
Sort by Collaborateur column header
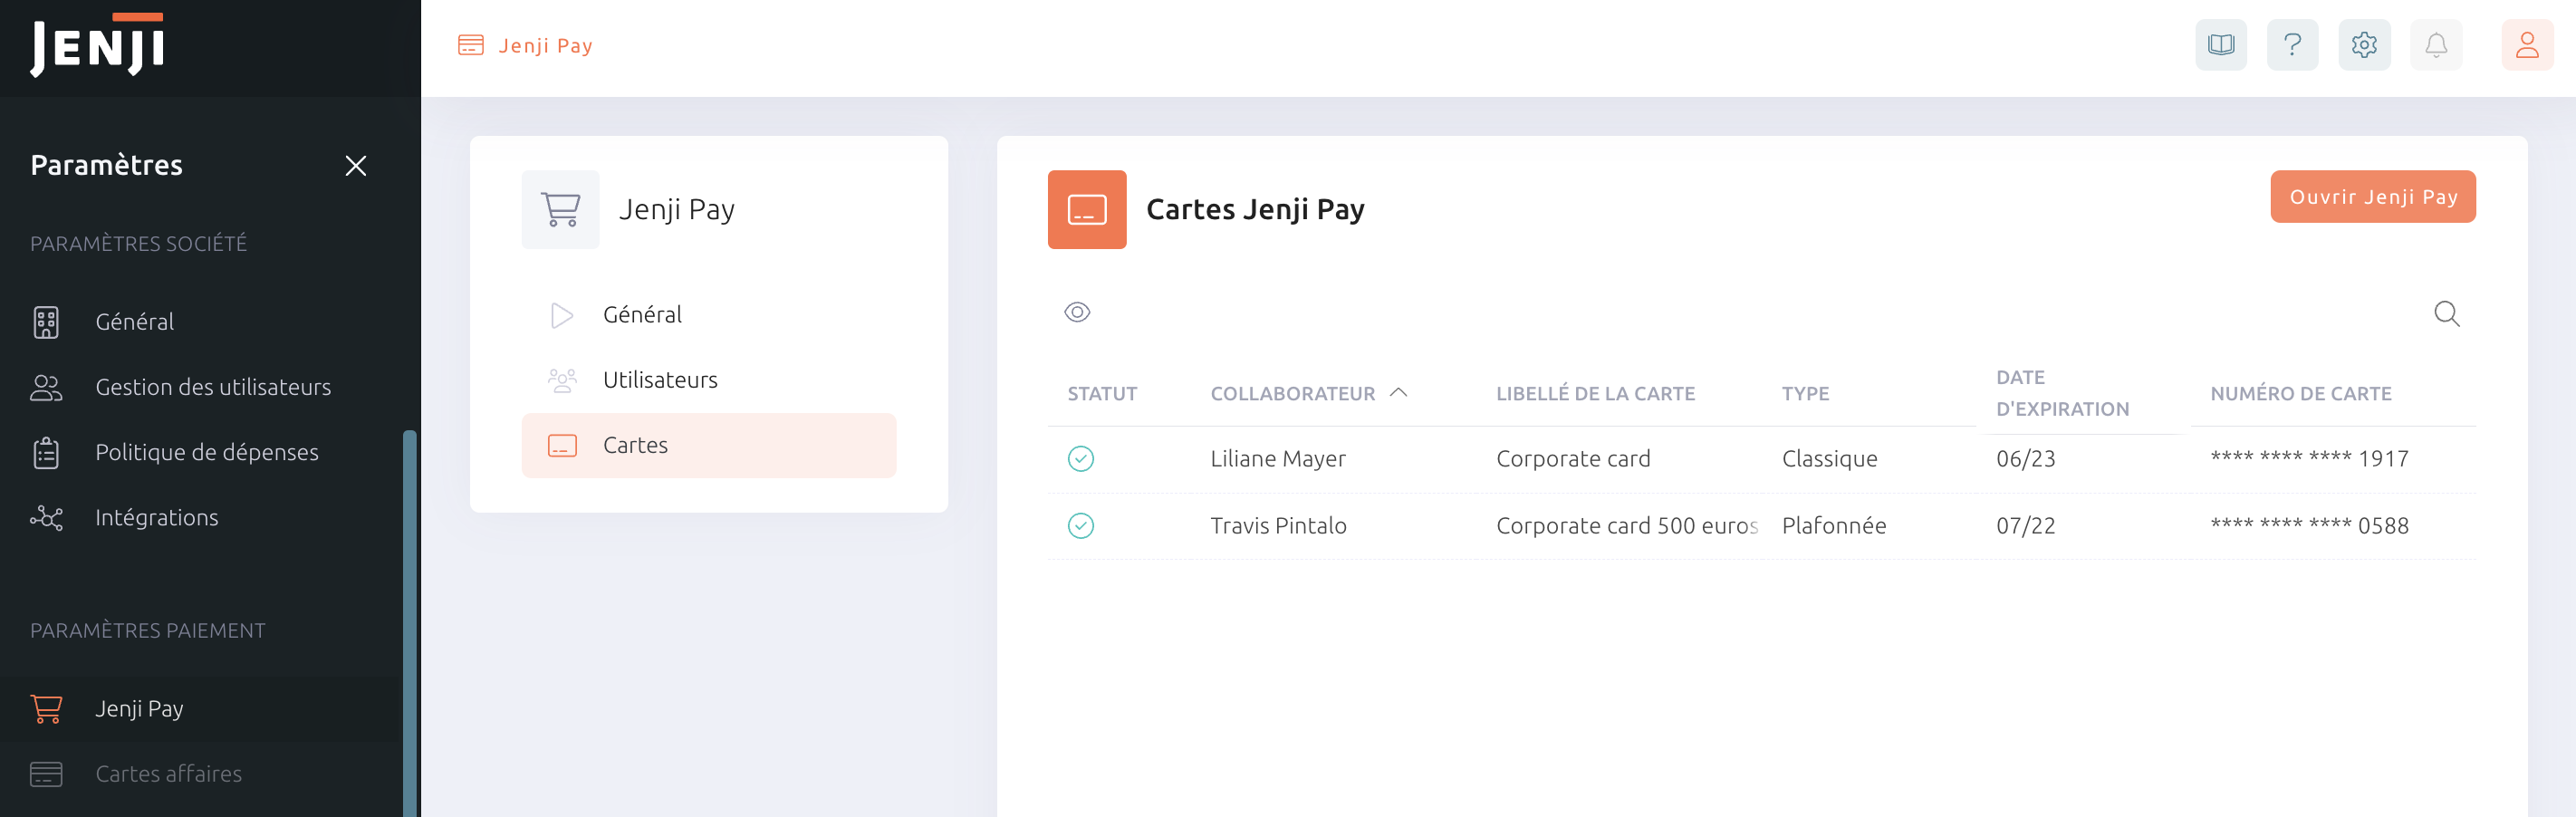[1292, 394]
